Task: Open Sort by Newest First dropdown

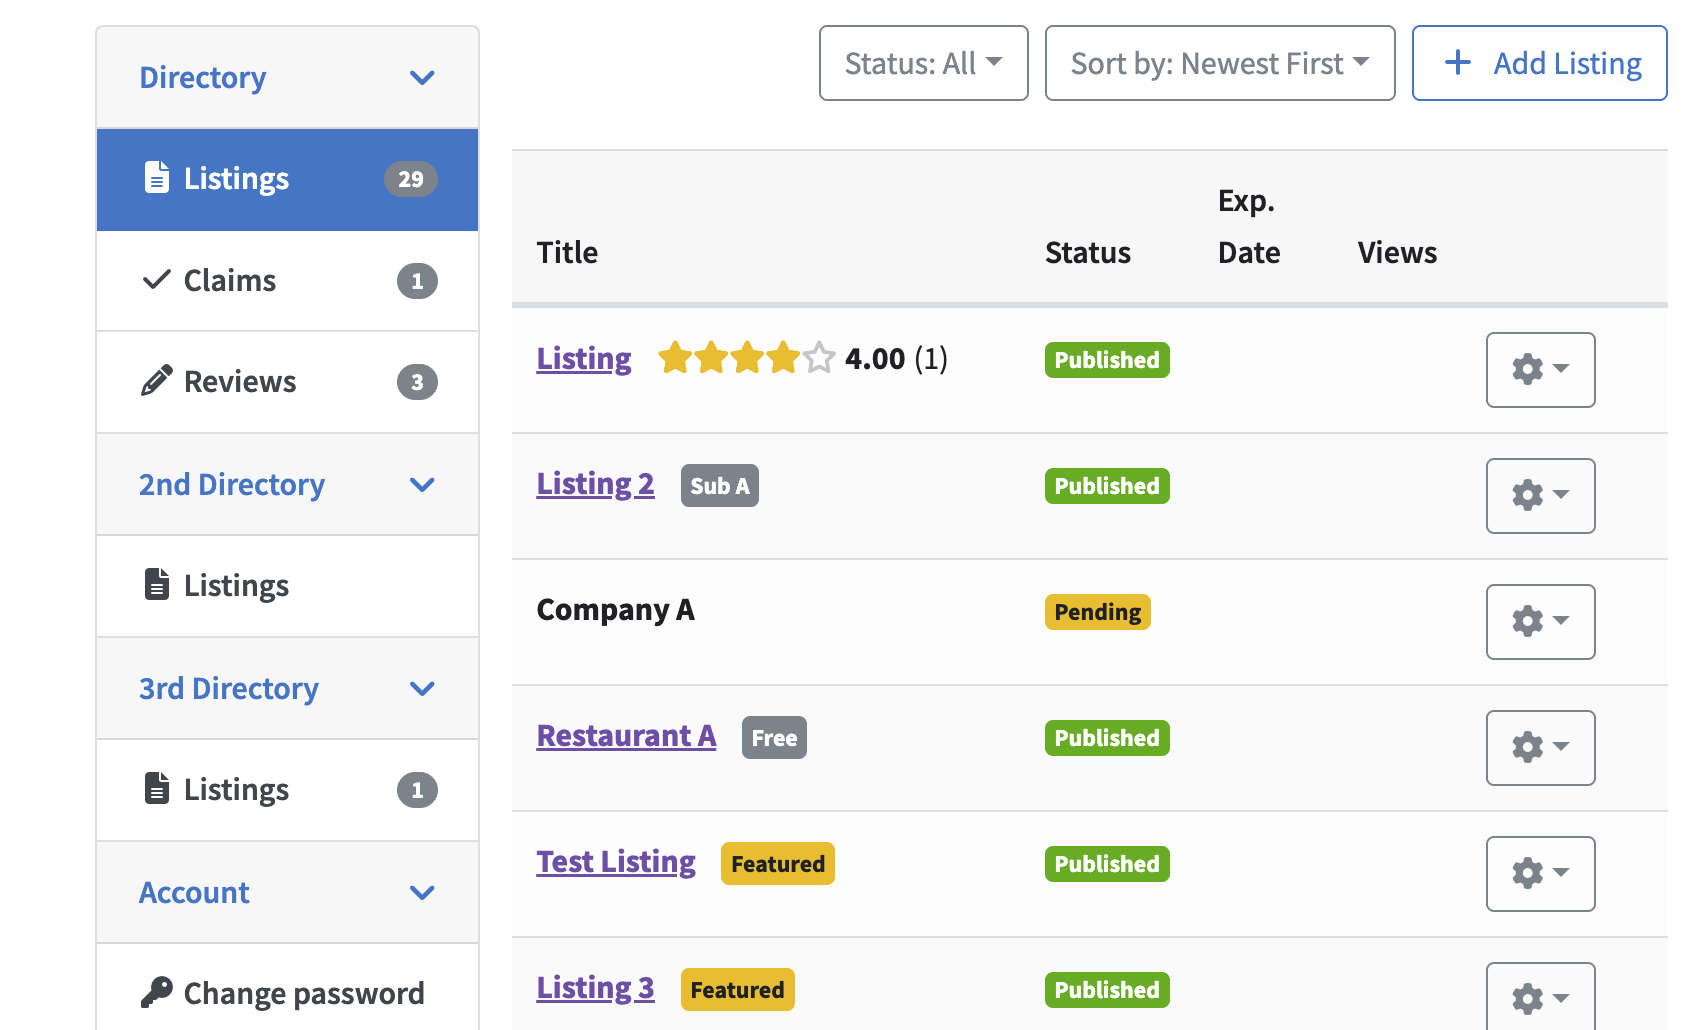Action: coord(1219,63)
